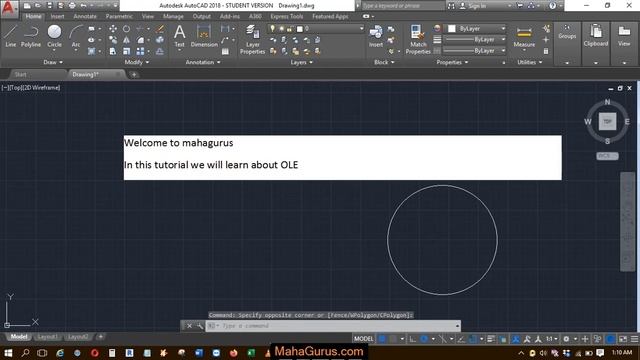Image resolution: width=640 pixels, height=360 pixels.
Task: Click the Mirror tool icon
Action: coord(127,40)
